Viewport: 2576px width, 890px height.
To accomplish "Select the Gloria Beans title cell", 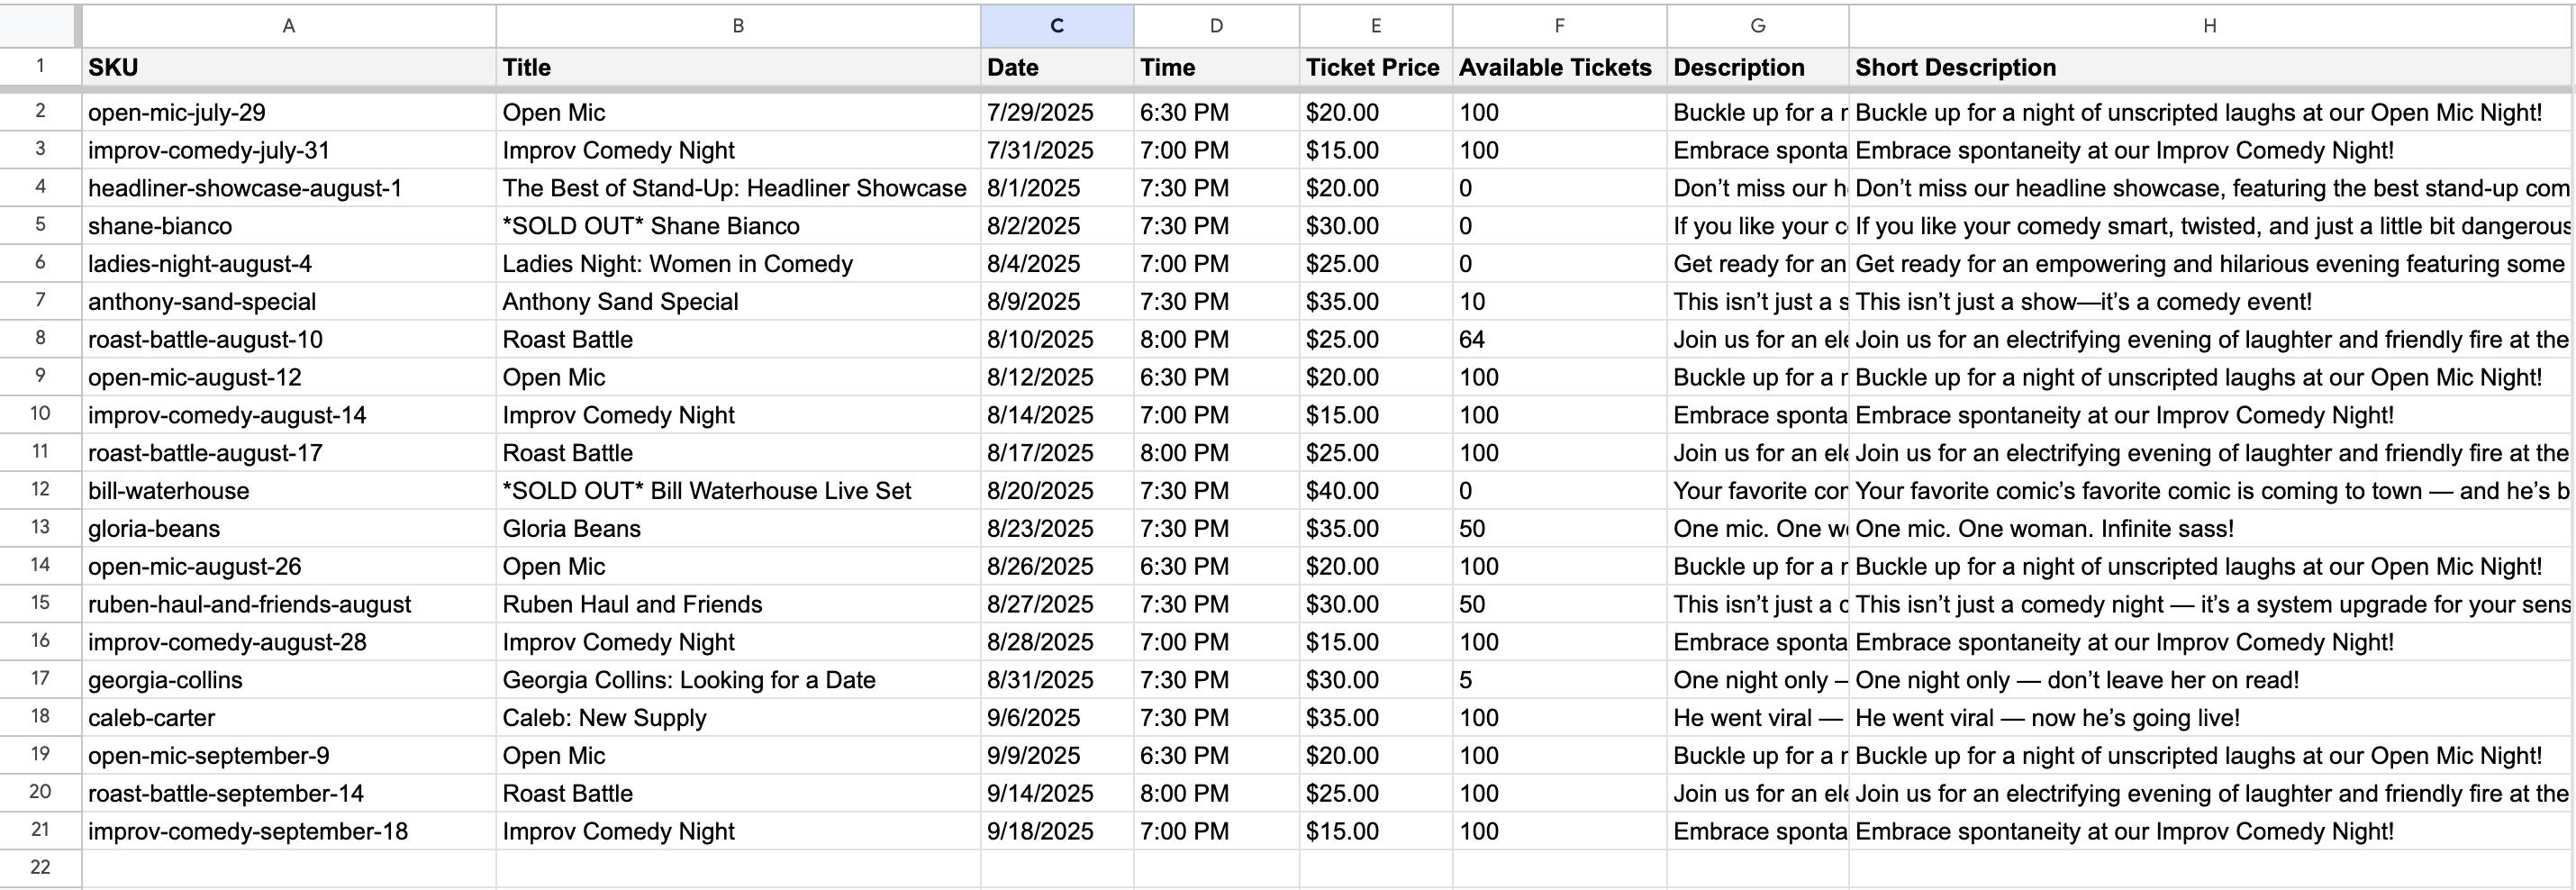I will 737,529.
